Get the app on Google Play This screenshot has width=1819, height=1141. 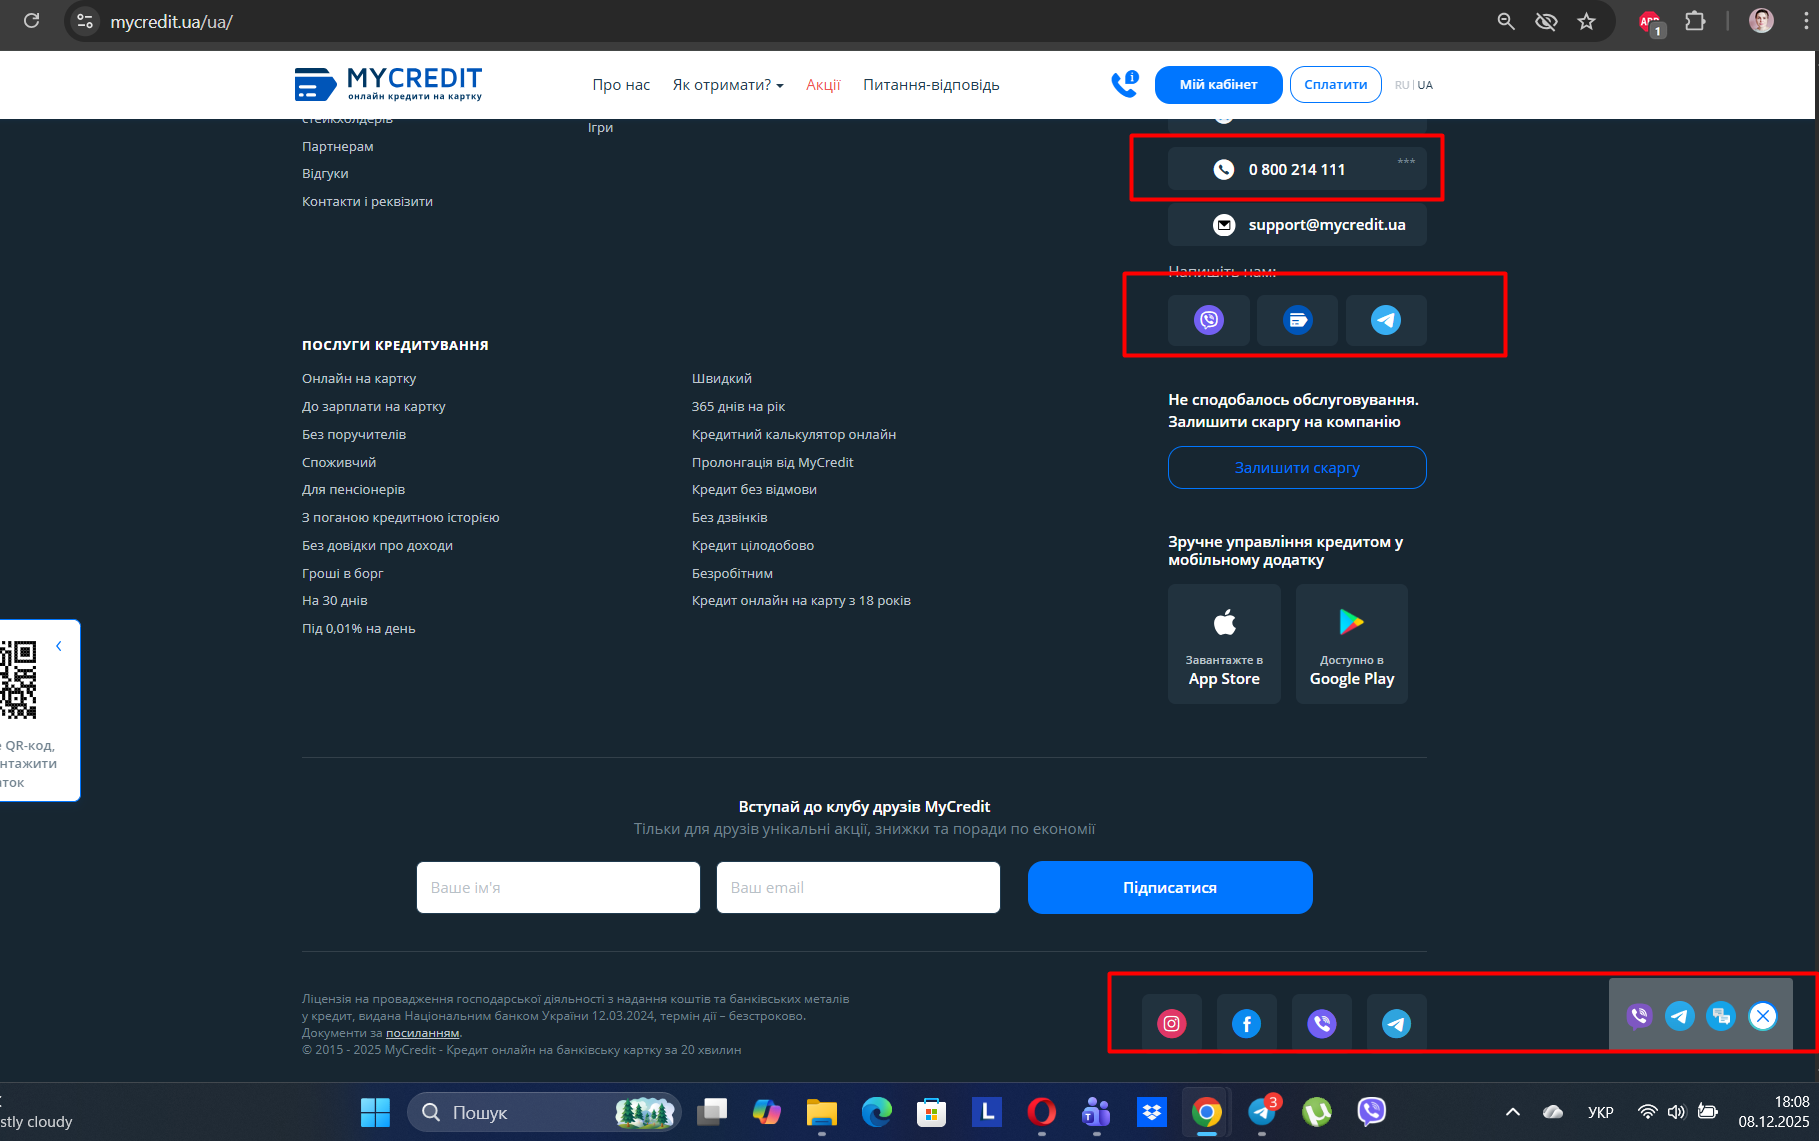point(1352,644)
